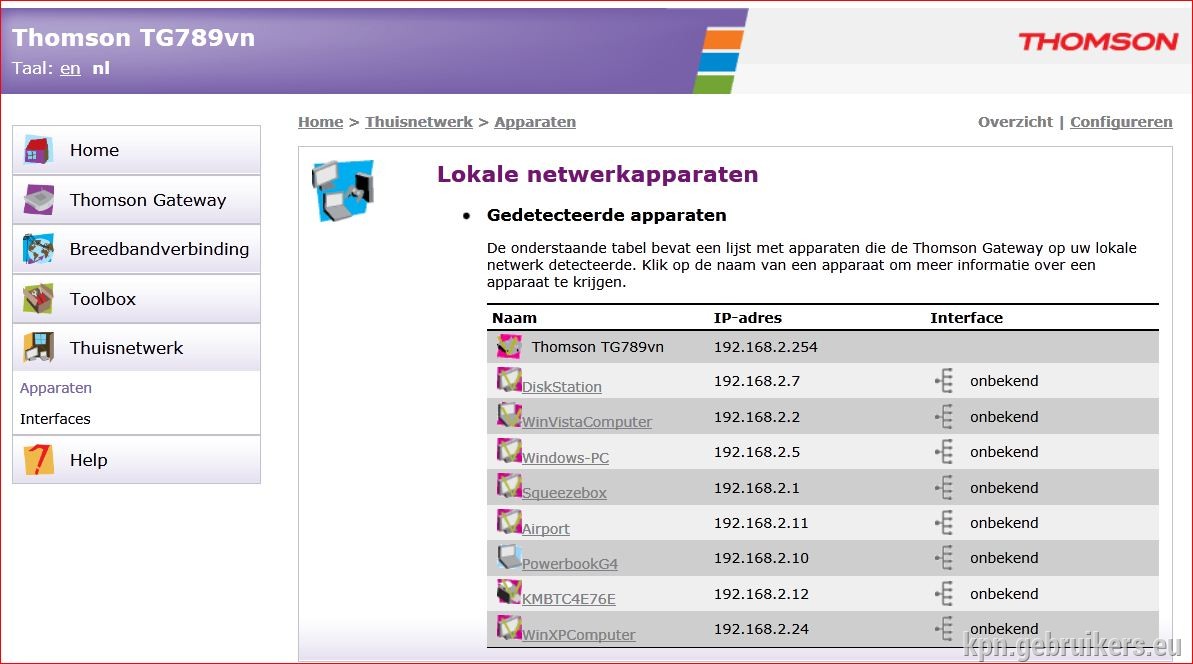Click the interface icon in WinXPComputer row

coord(944,628)
